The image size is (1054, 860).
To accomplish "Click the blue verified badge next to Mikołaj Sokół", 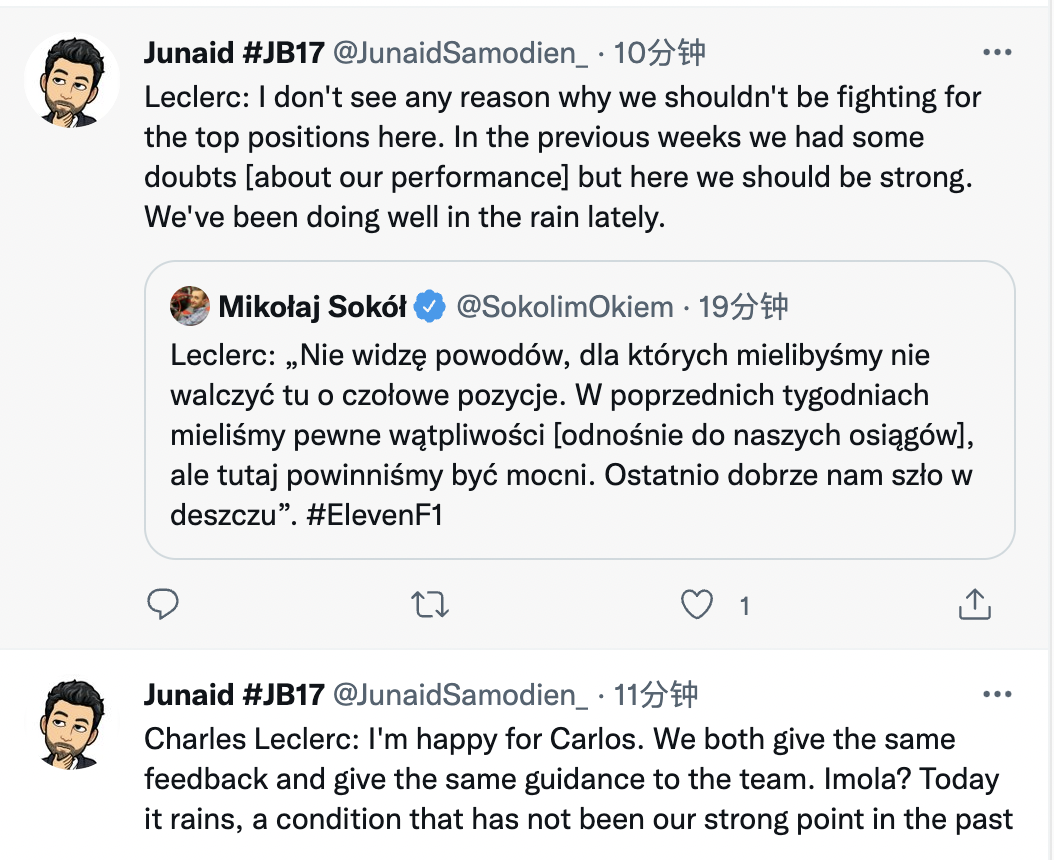I will (430, 307).
